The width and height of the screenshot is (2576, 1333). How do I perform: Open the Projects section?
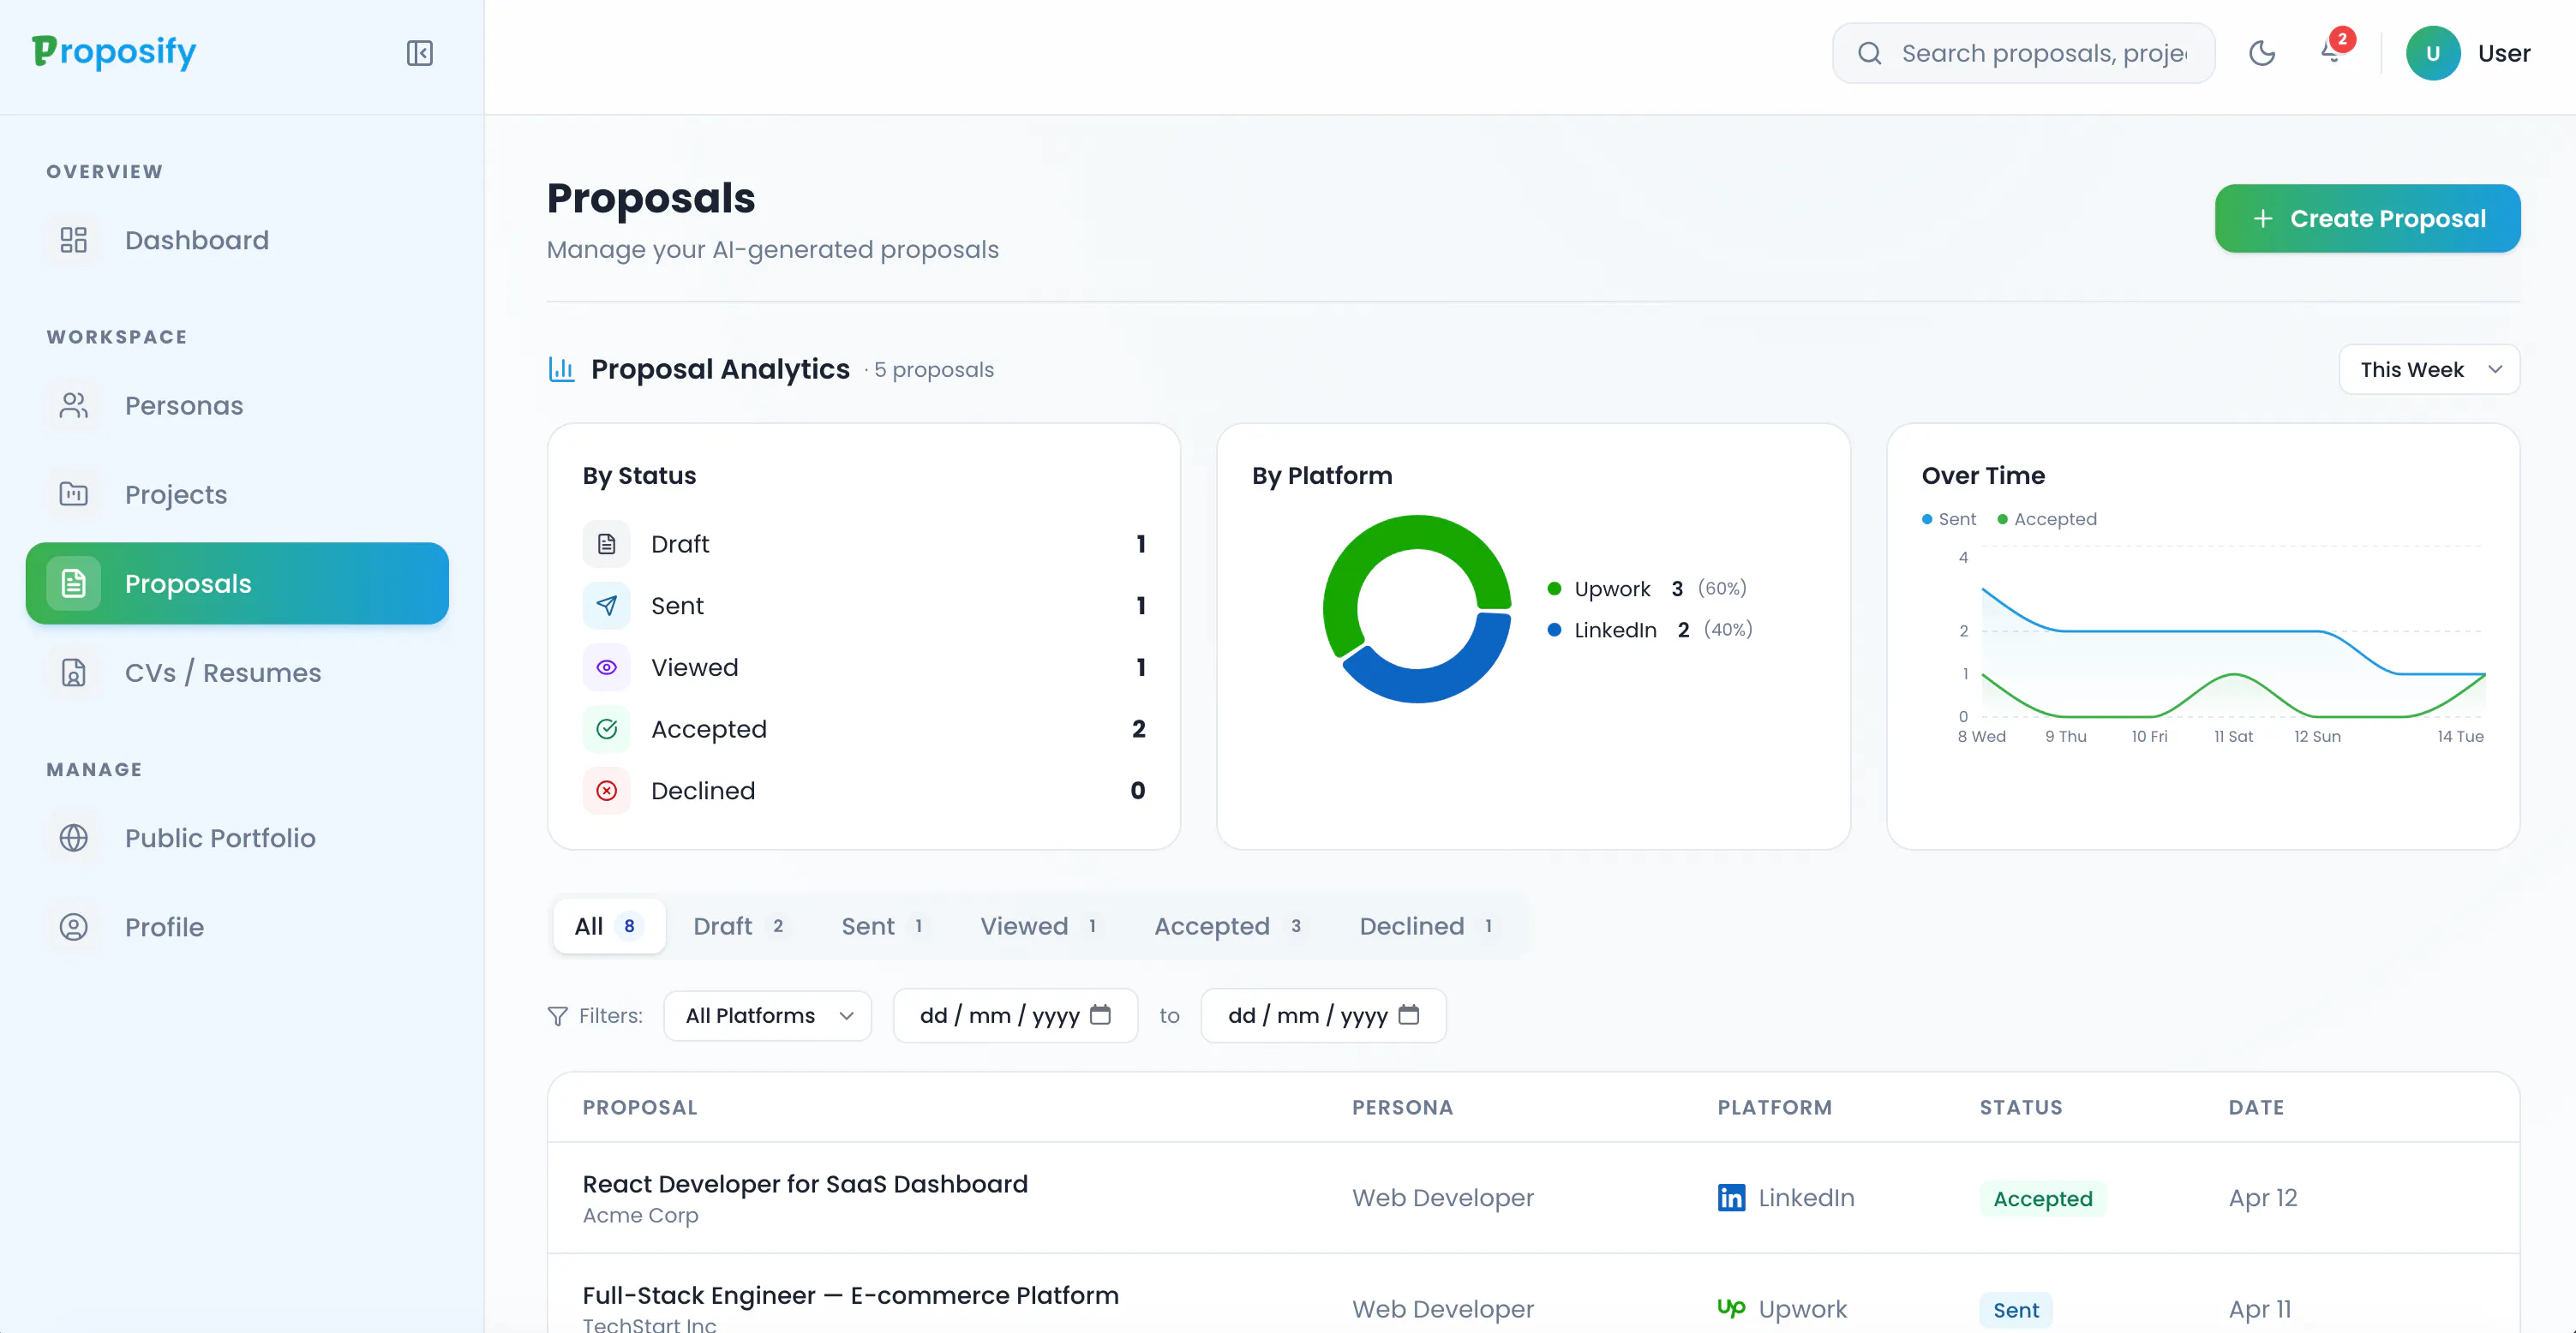coord(237,494)
